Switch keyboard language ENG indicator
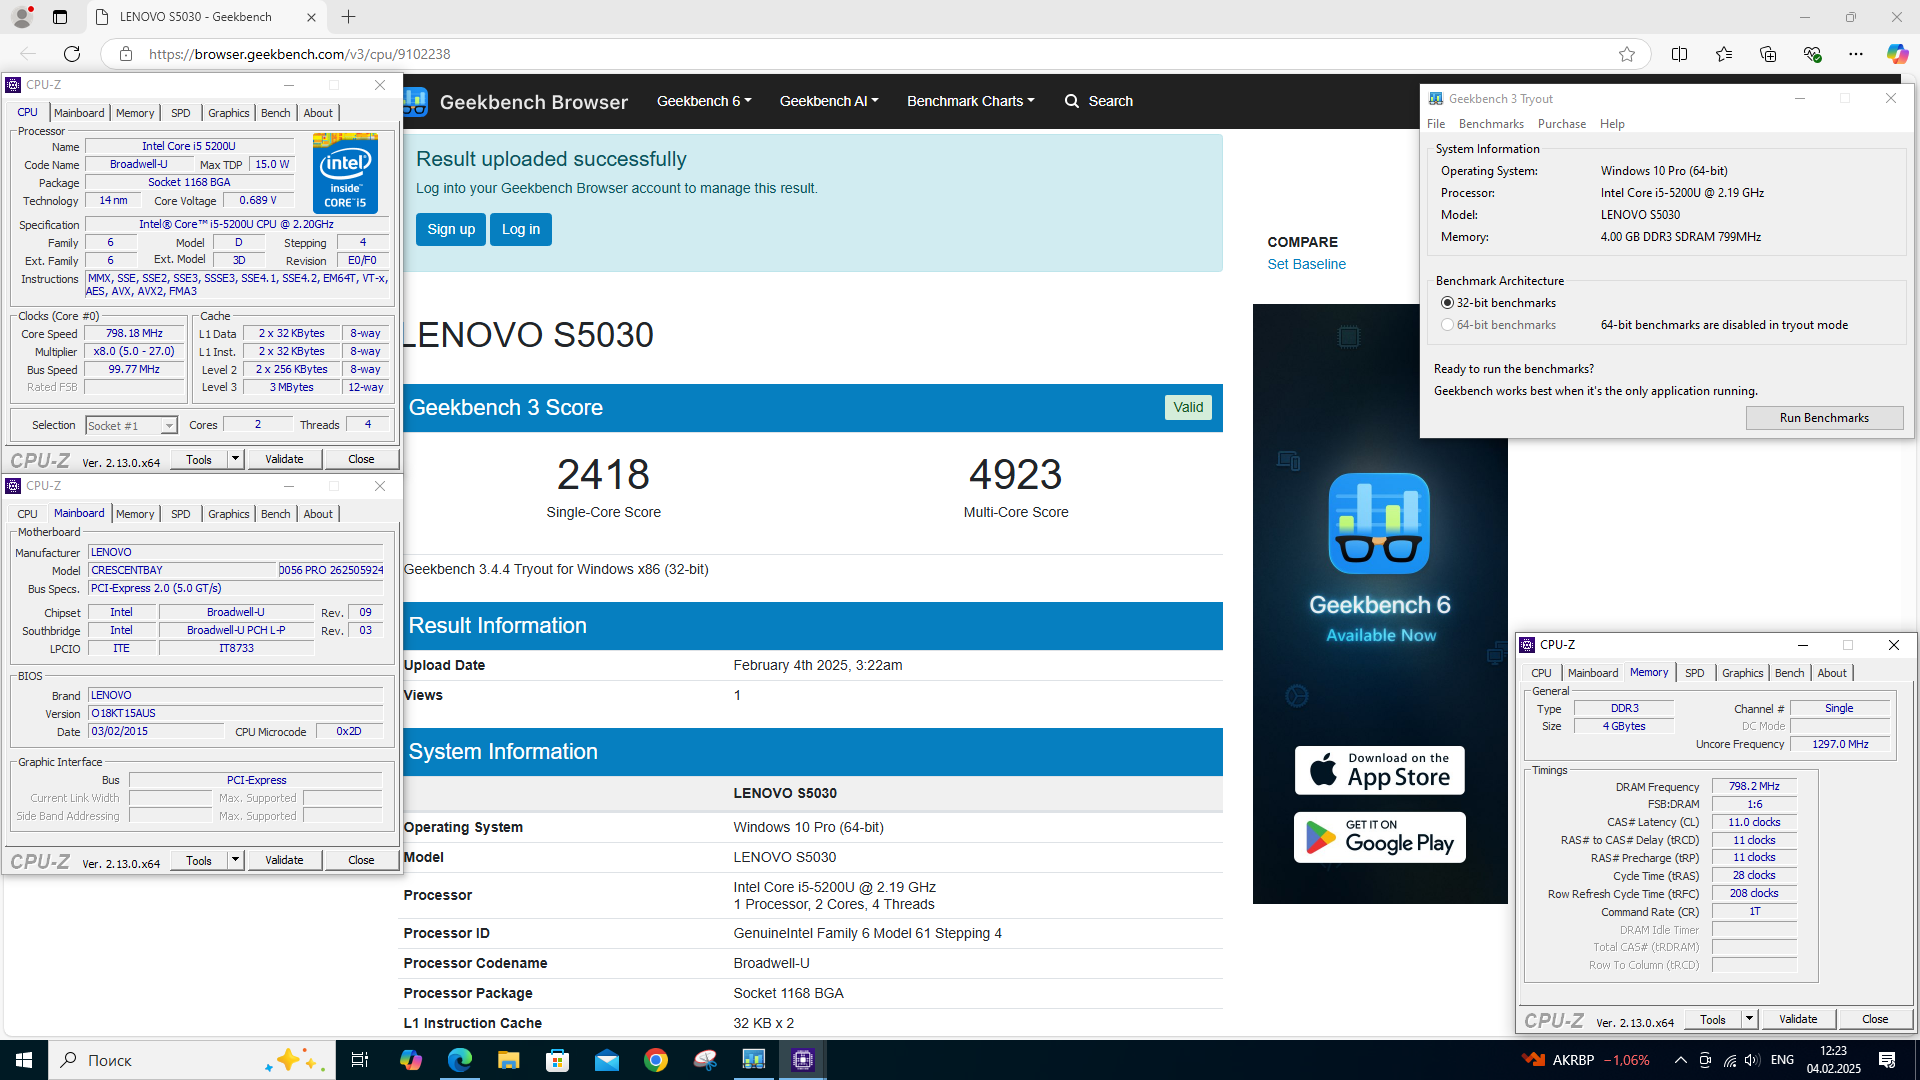 (x=1782, y=1060)
